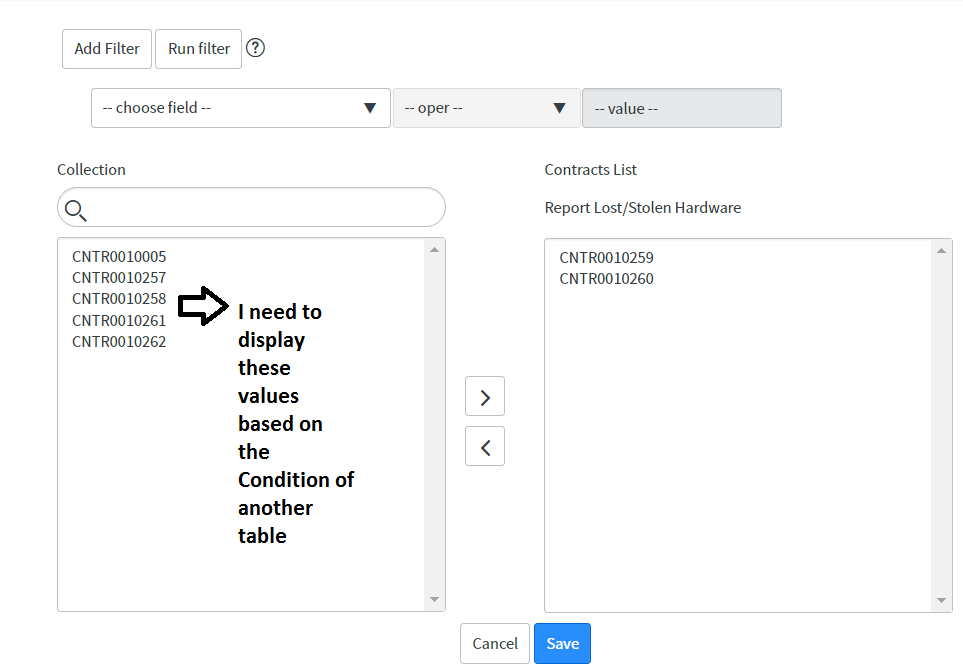
Task: Move selection right with the > arrow
Action: tap(485, 397)
